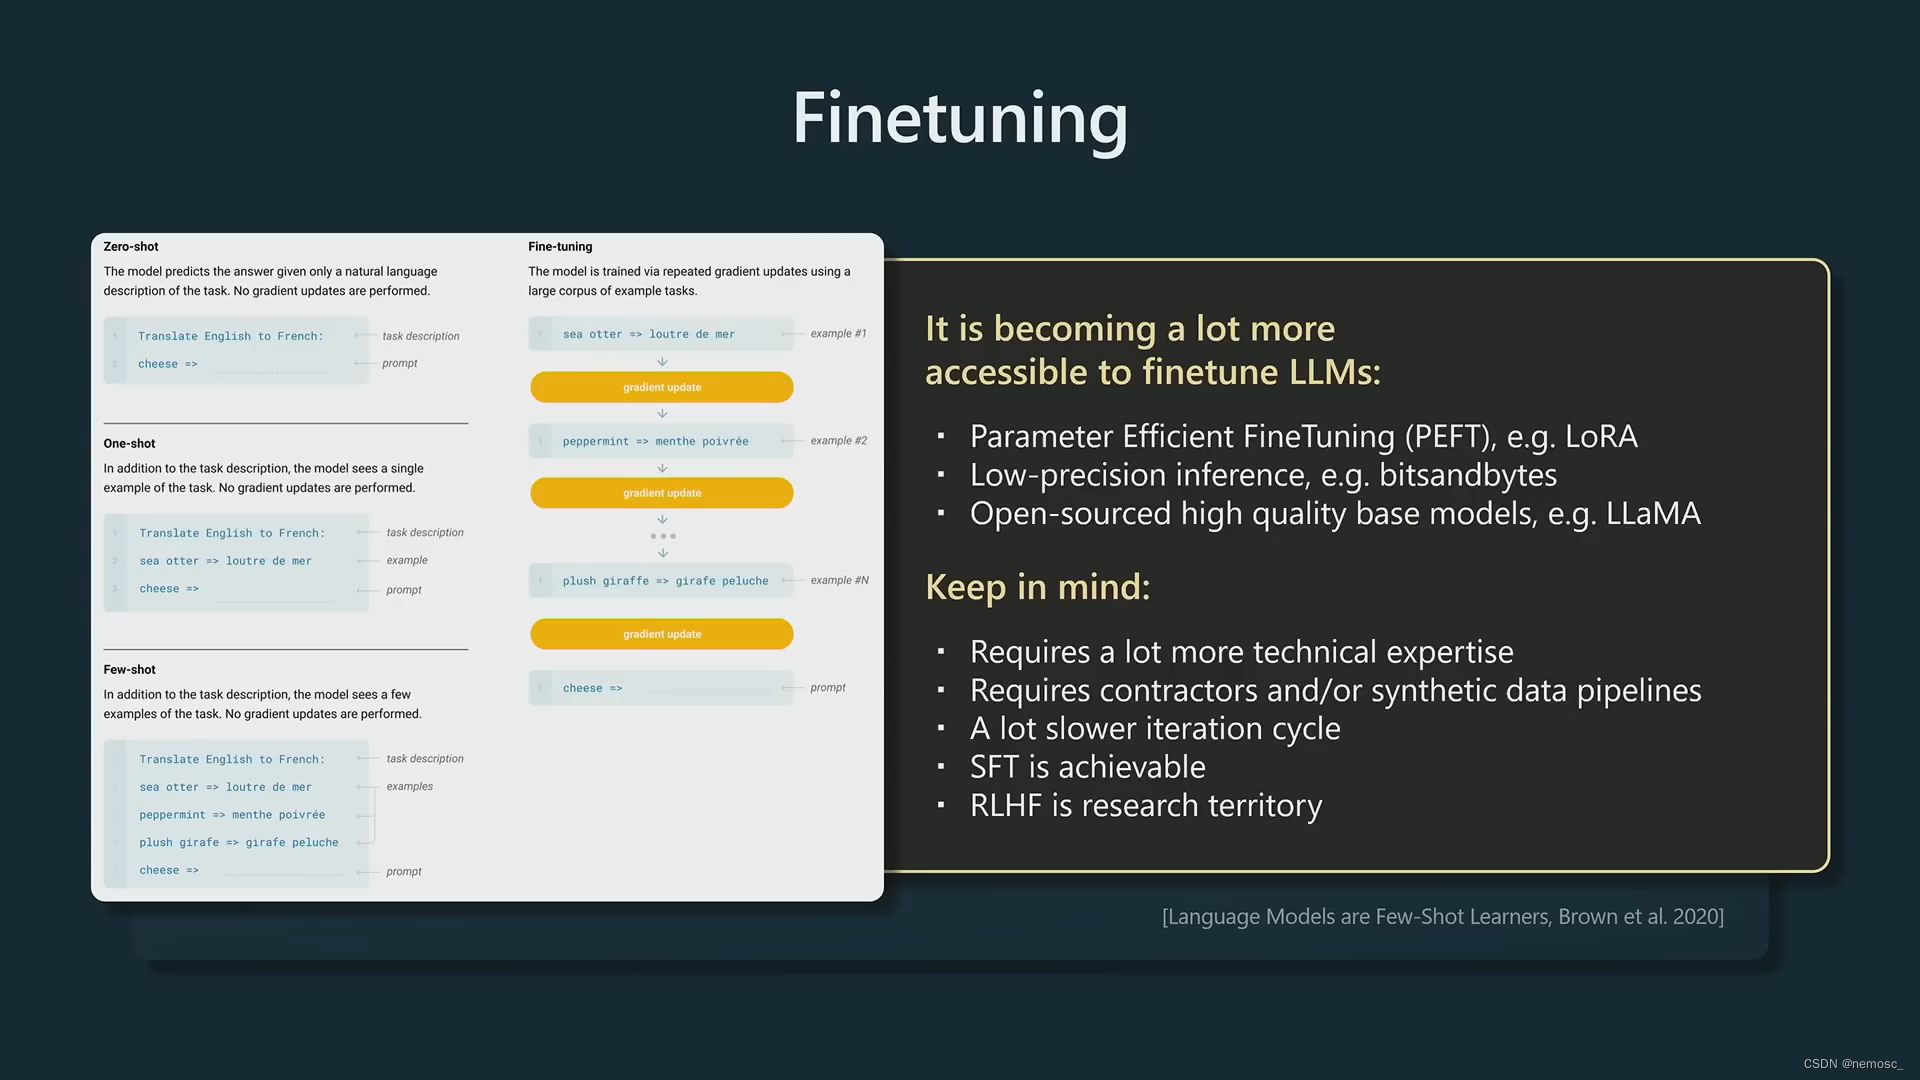Click the gradient update pill below example #N

662,634
